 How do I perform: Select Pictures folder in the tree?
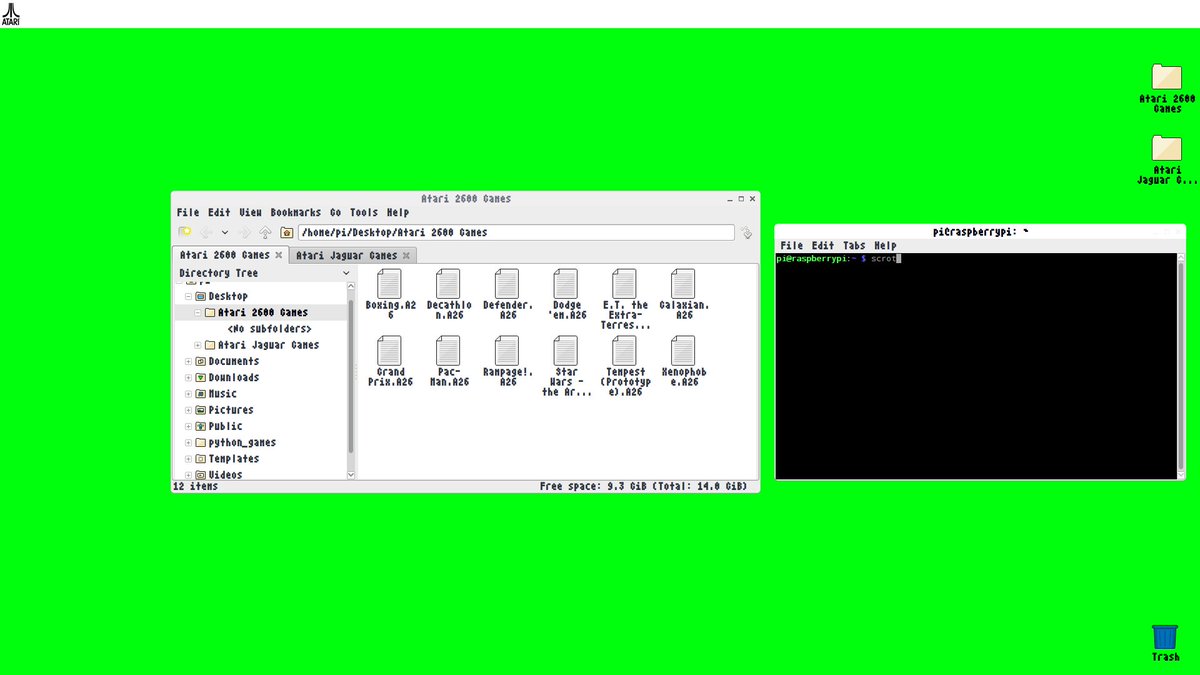pyautogui.click(x=224, y=410)
